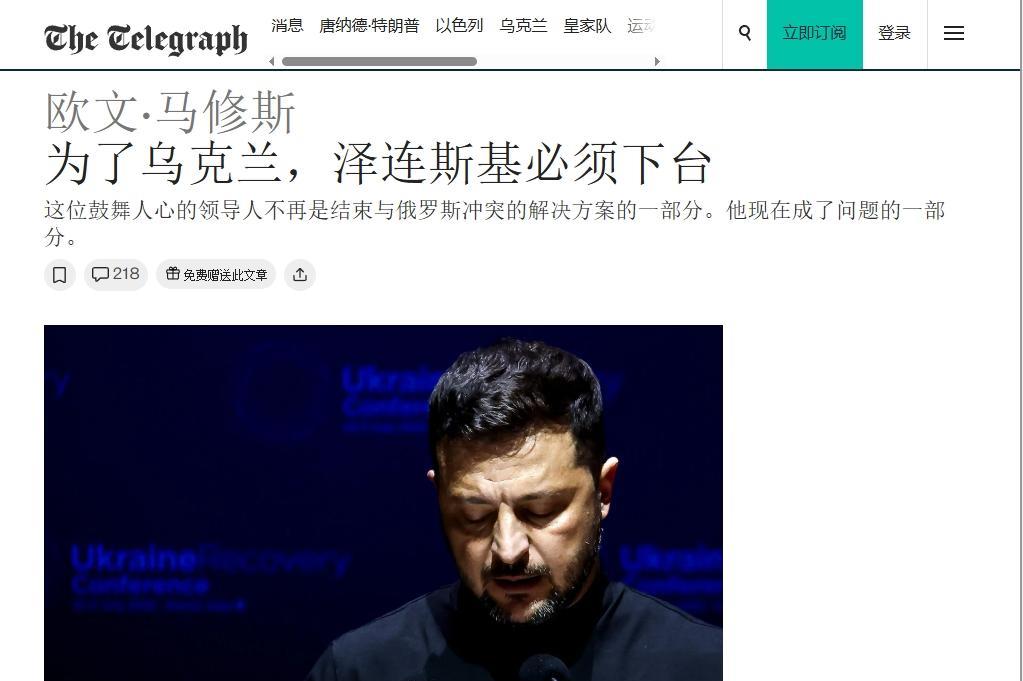Click the horizontal nav scrollbar thumb
This screenshot has width=1023, height=681.
(x=379, y=61)
